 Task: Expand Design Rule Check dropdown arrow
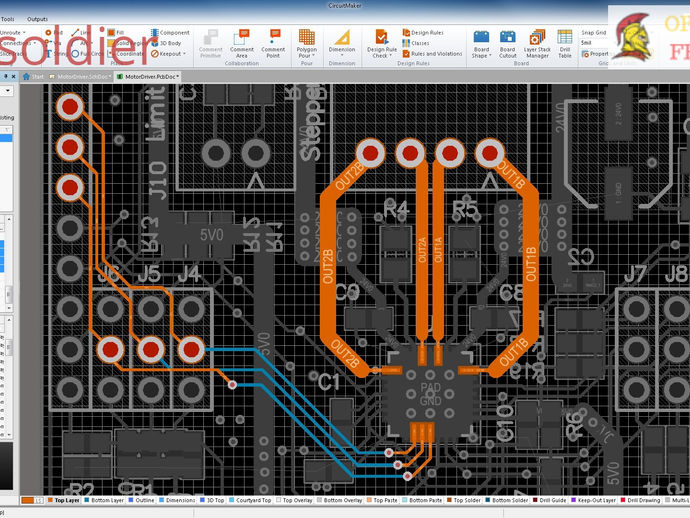(390, 56)
